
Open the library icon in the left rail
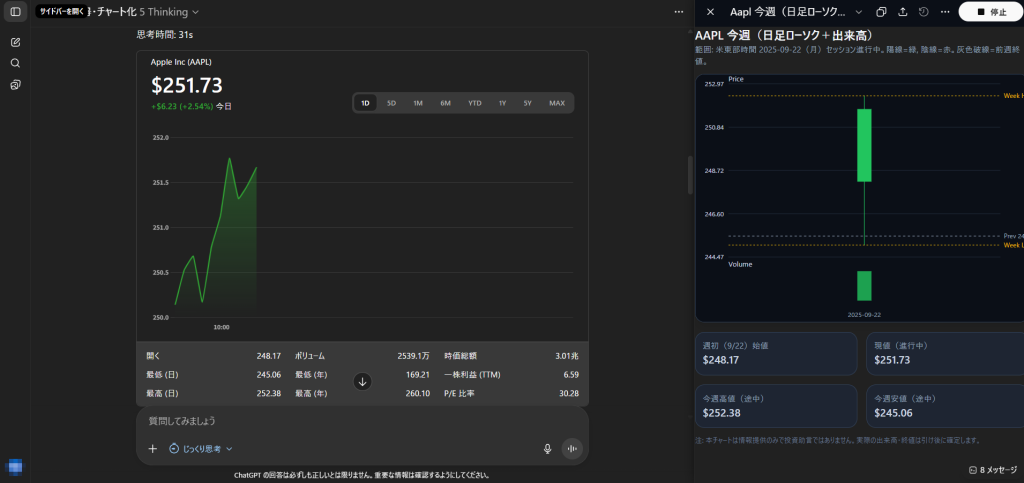15,85
